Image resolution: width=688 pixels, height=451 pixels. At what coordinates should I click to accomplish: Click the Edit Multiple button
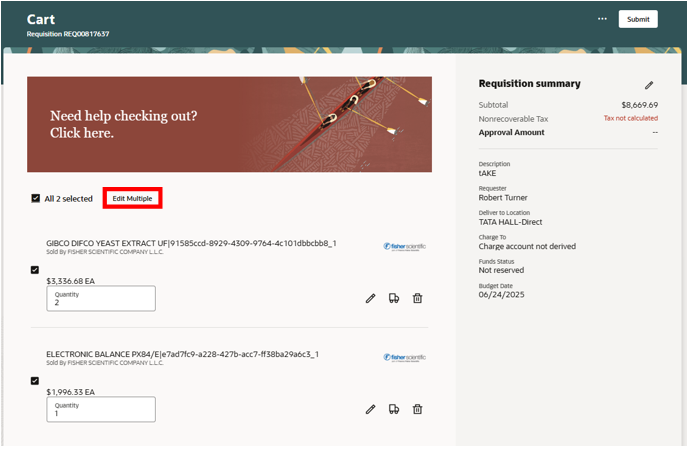[133, 198]
